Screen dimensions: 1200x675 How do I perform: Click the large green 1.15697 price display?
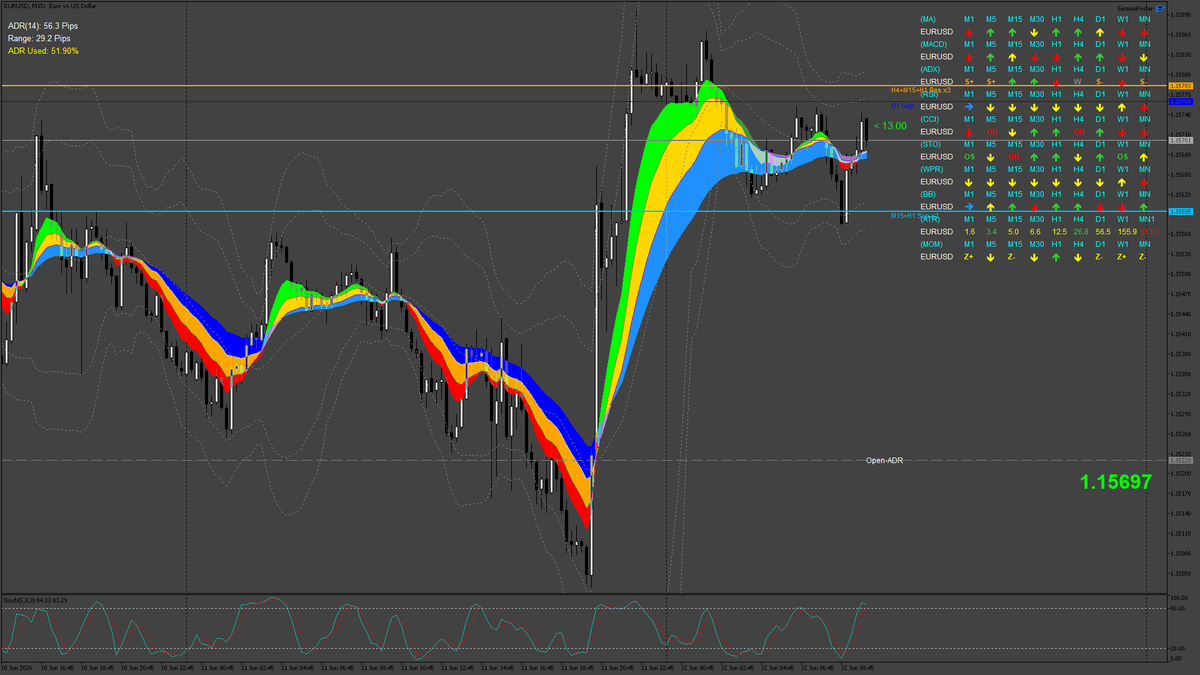[1115, 482]
